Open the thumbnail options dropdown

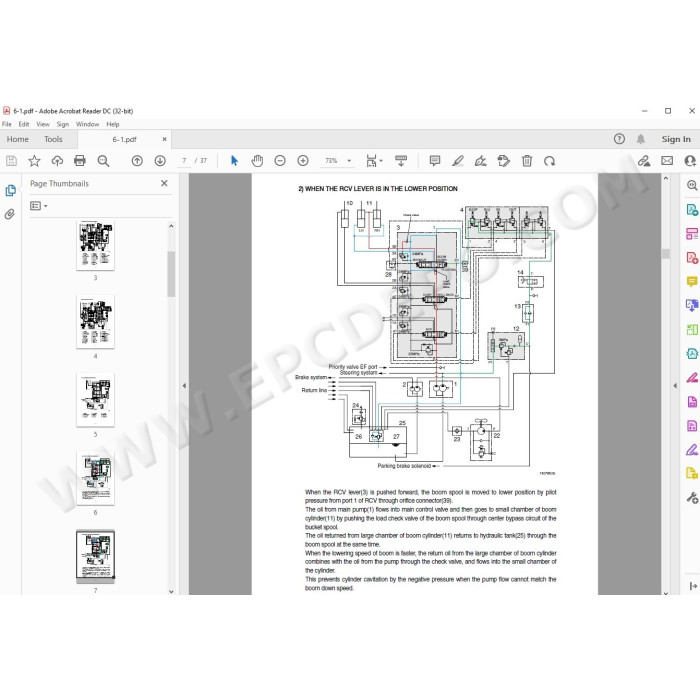click(38, 206)
